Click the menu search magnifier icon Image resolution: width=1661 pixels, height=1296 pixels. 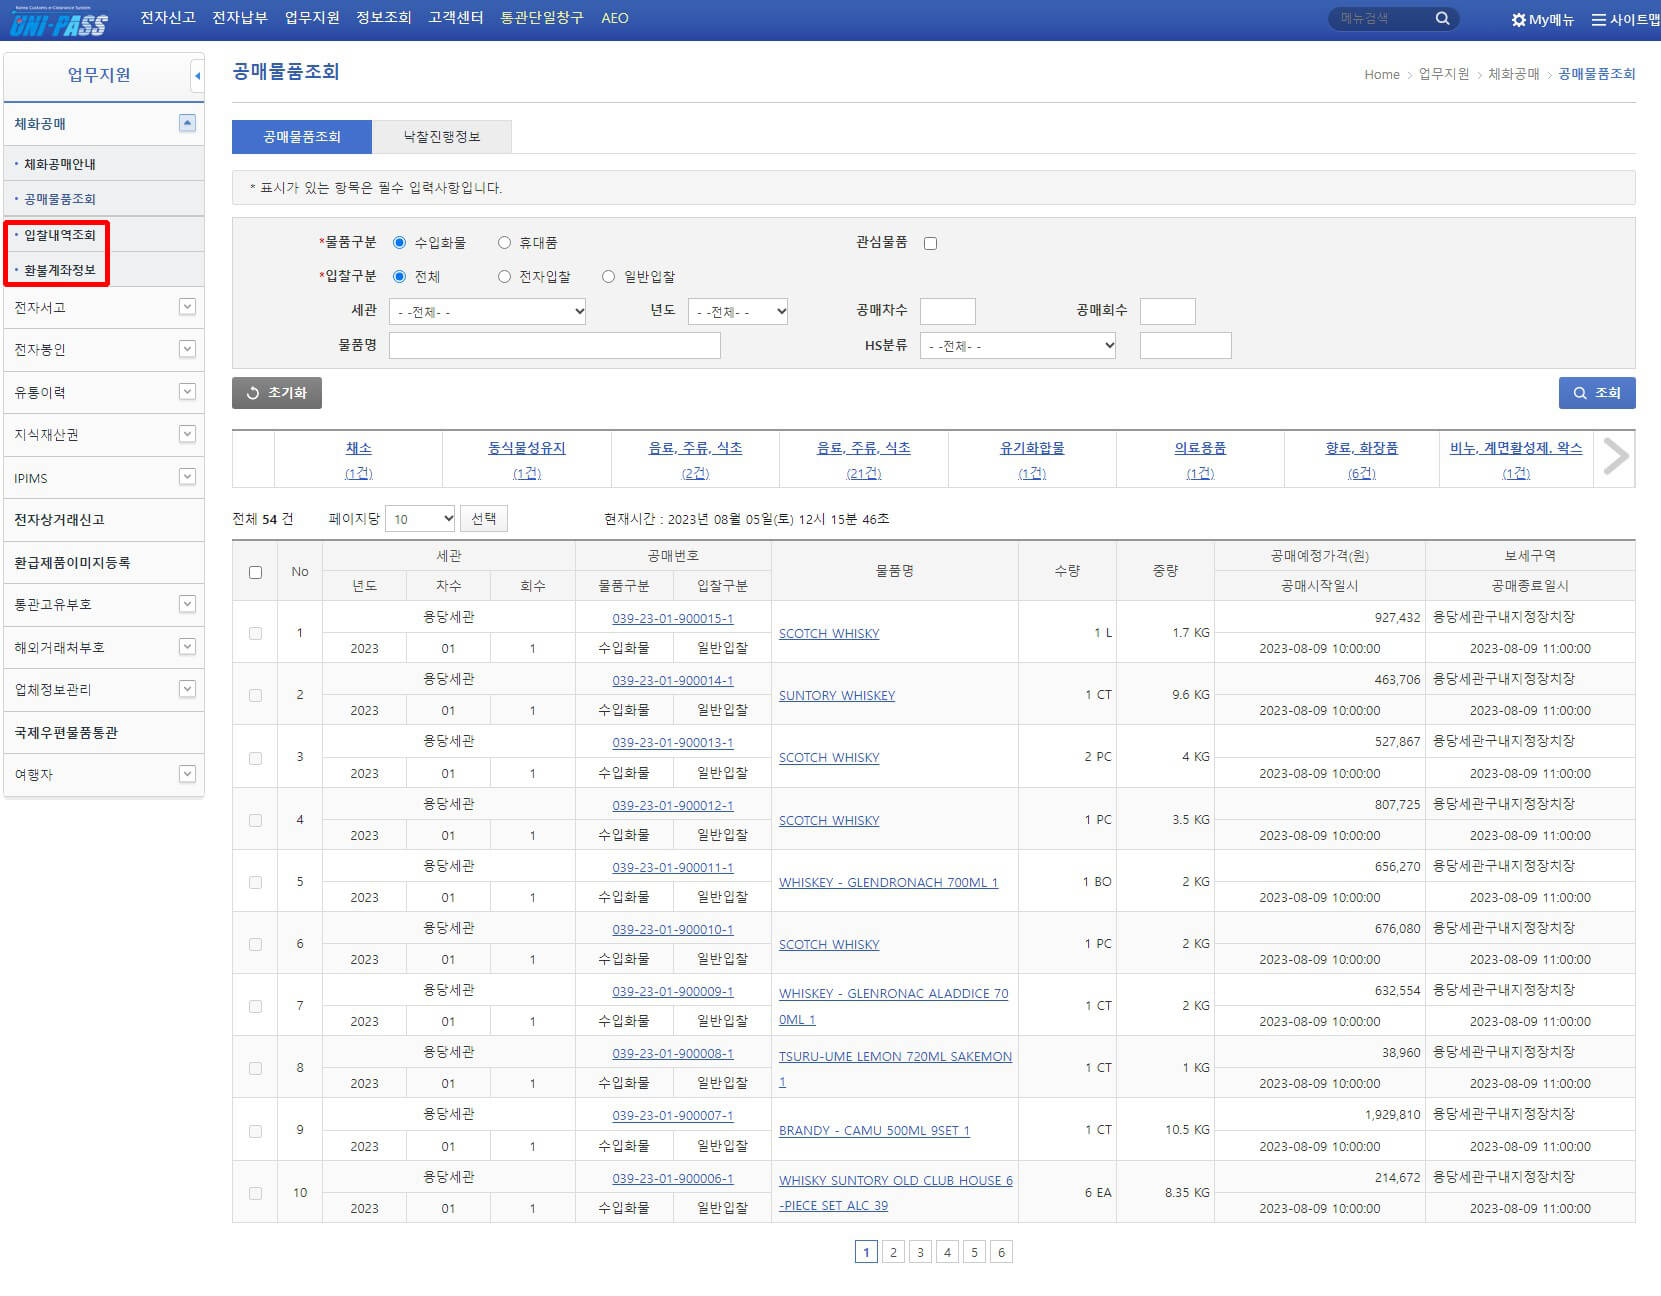(x=1442, y=18)
